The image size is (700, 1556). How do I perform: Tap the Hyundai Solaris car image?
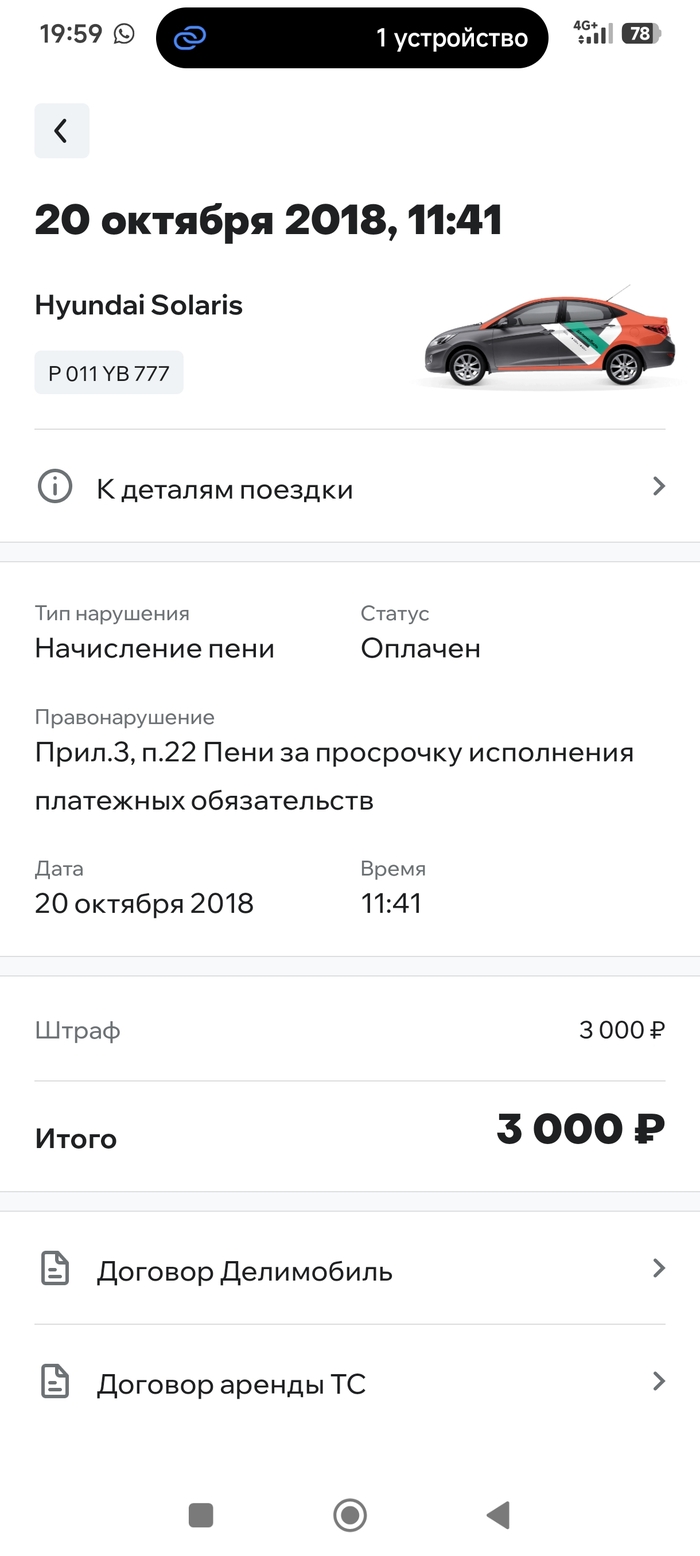click(549, 337)
